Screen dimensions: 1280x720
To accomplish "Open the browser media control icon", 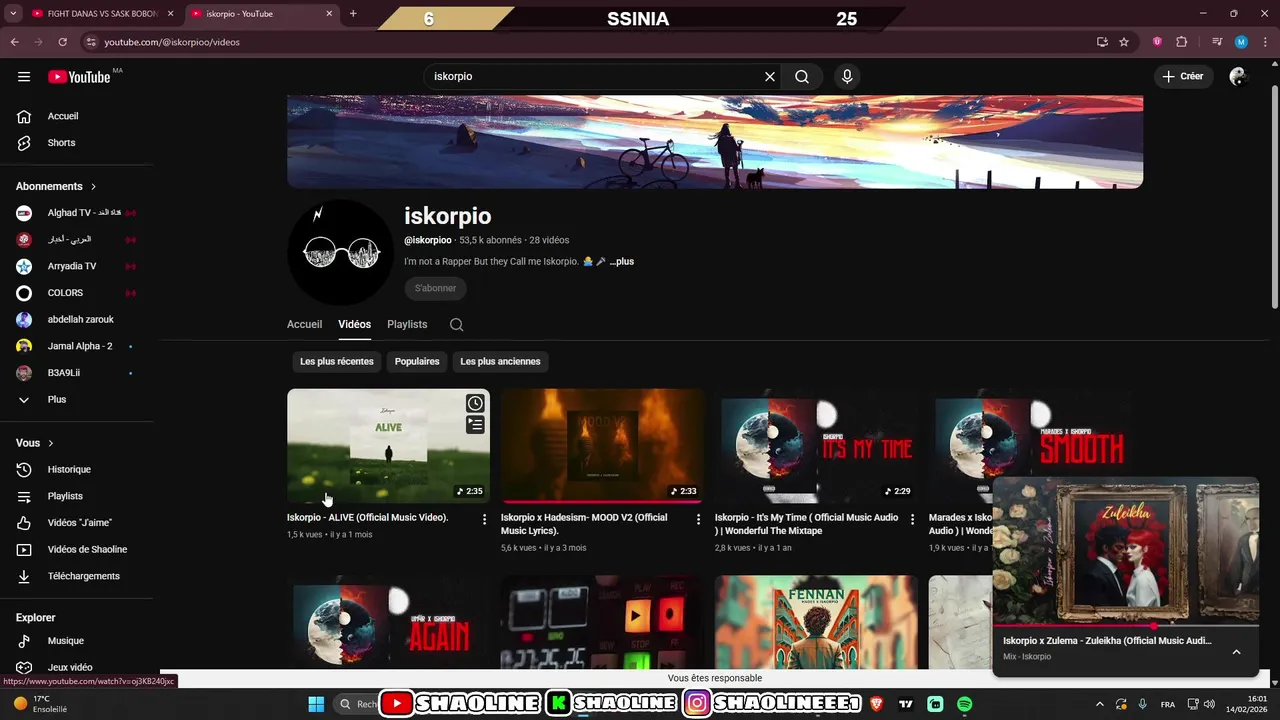I will [x=1217, y=42].
